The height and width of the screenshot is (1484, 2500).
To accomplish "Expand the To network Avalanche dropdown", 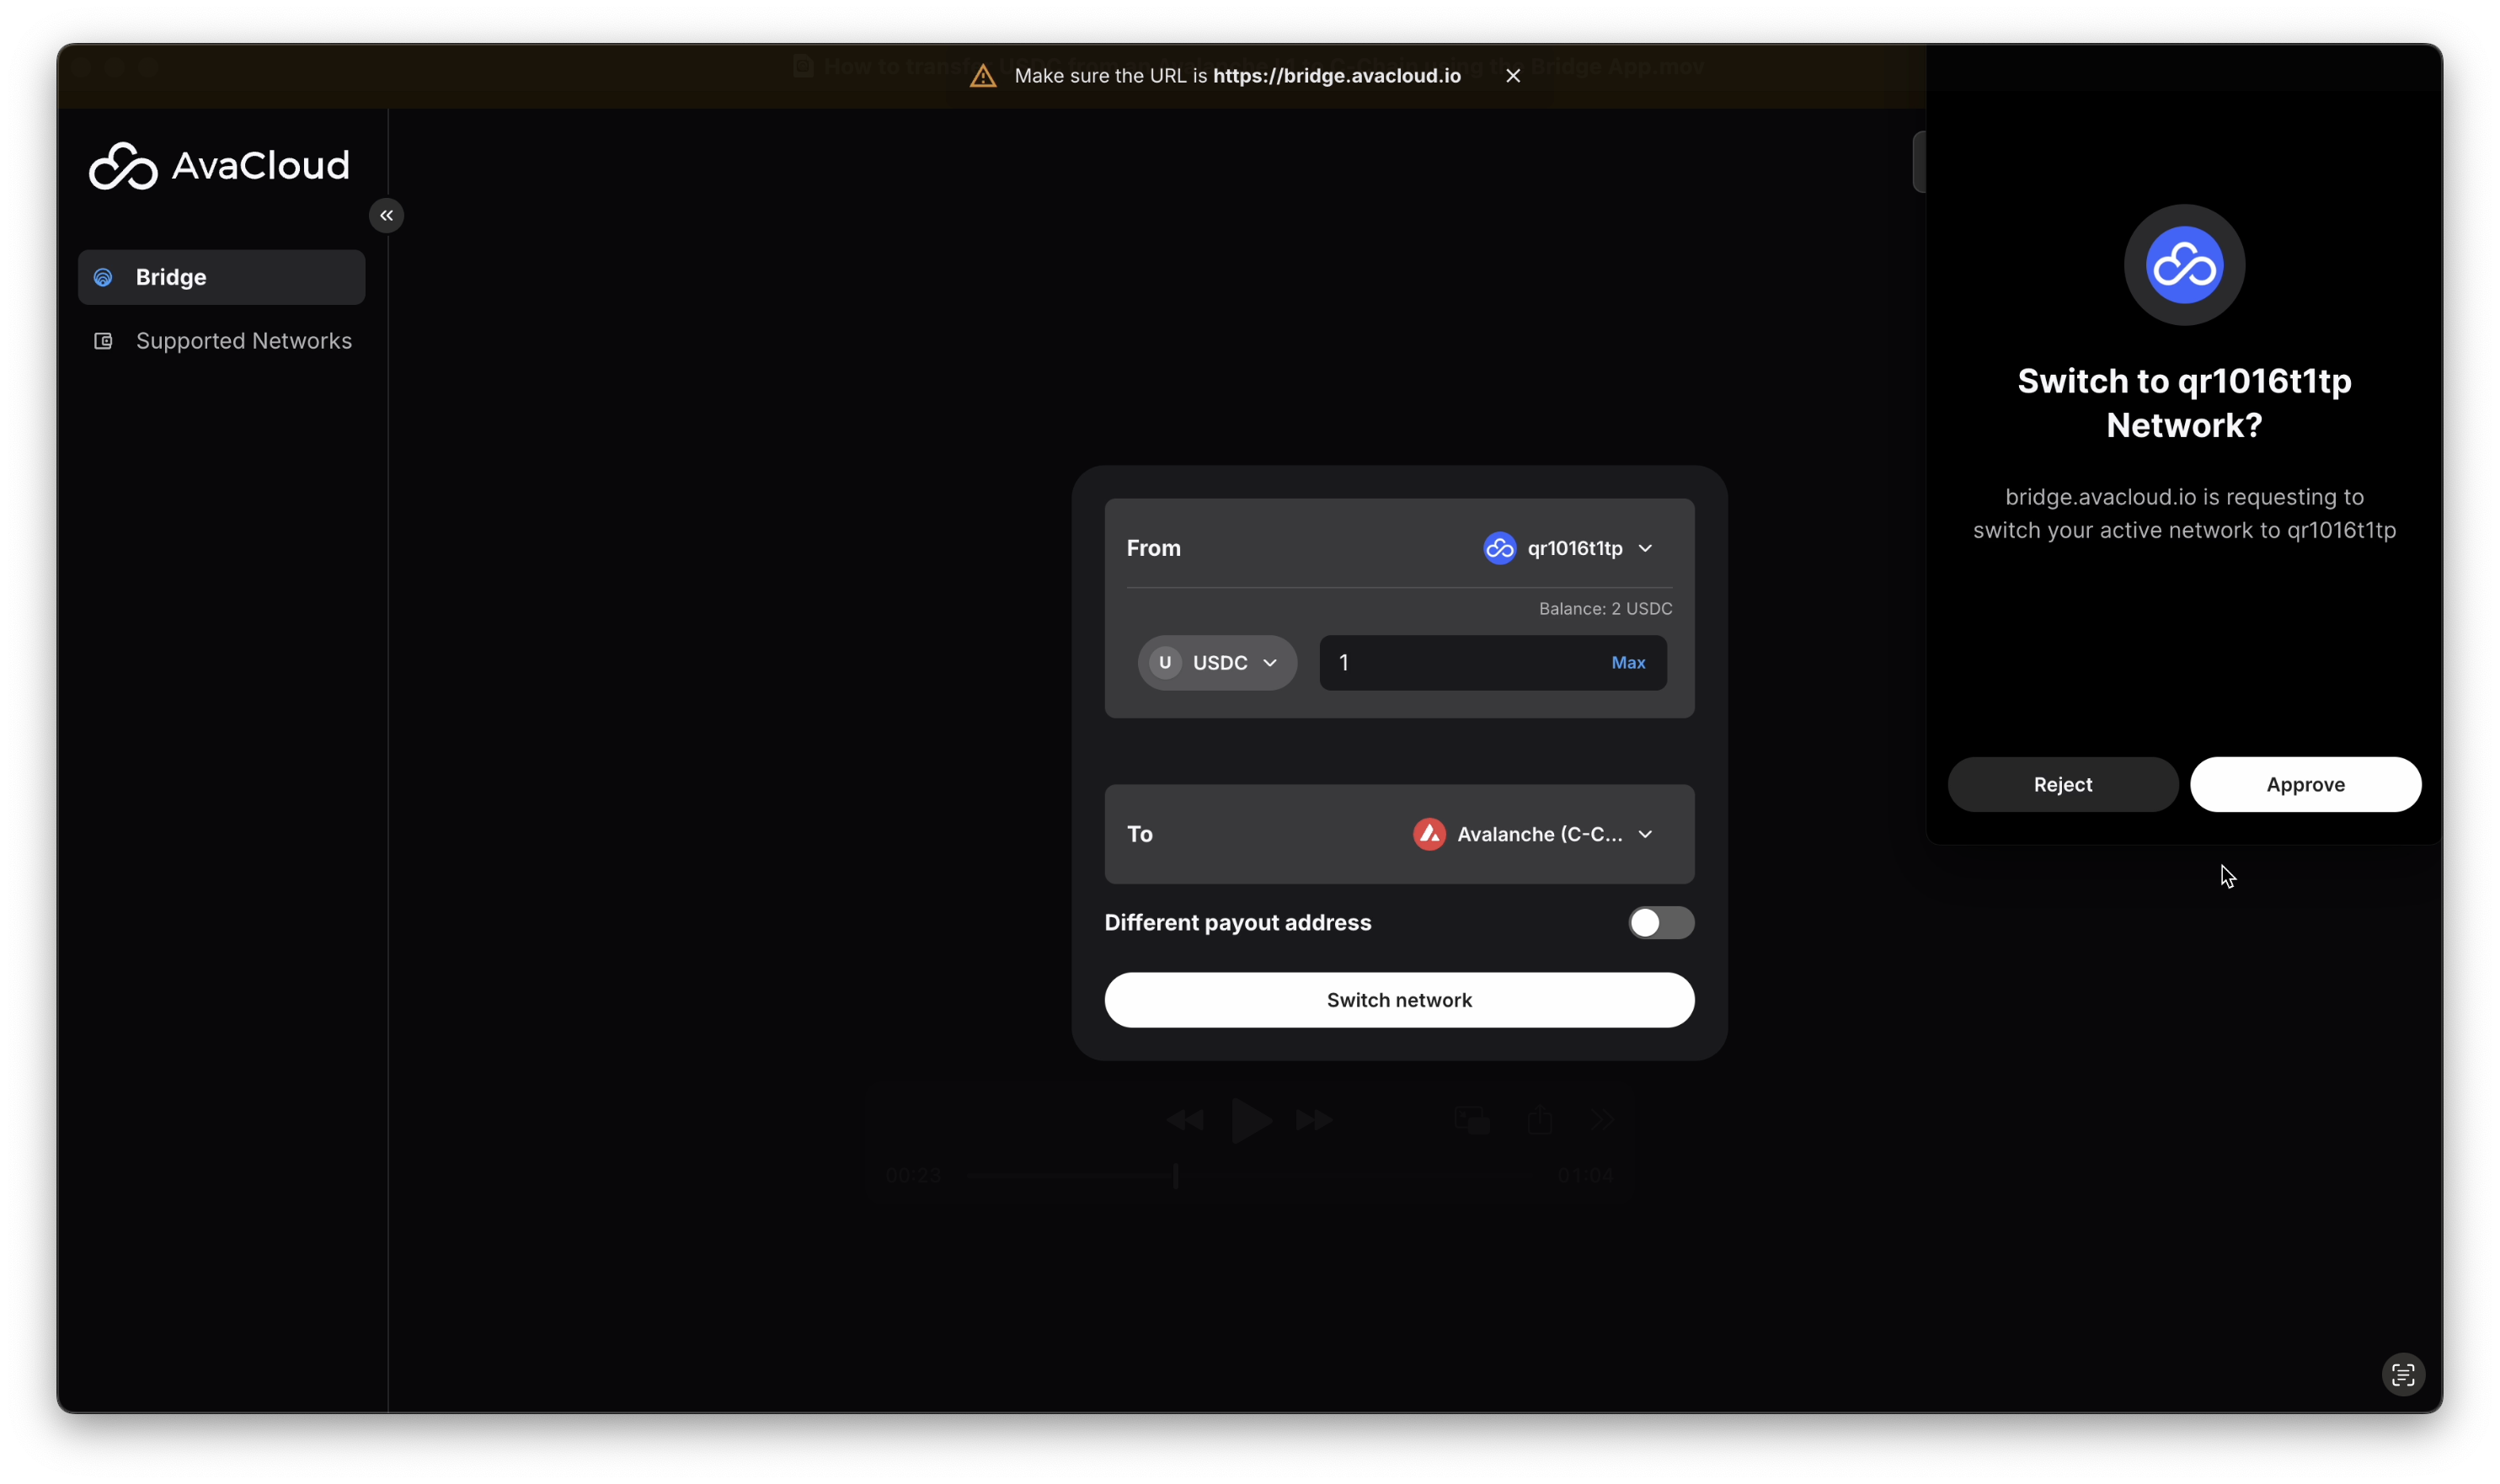I will pyautogui.click(x=1538, y=834).
